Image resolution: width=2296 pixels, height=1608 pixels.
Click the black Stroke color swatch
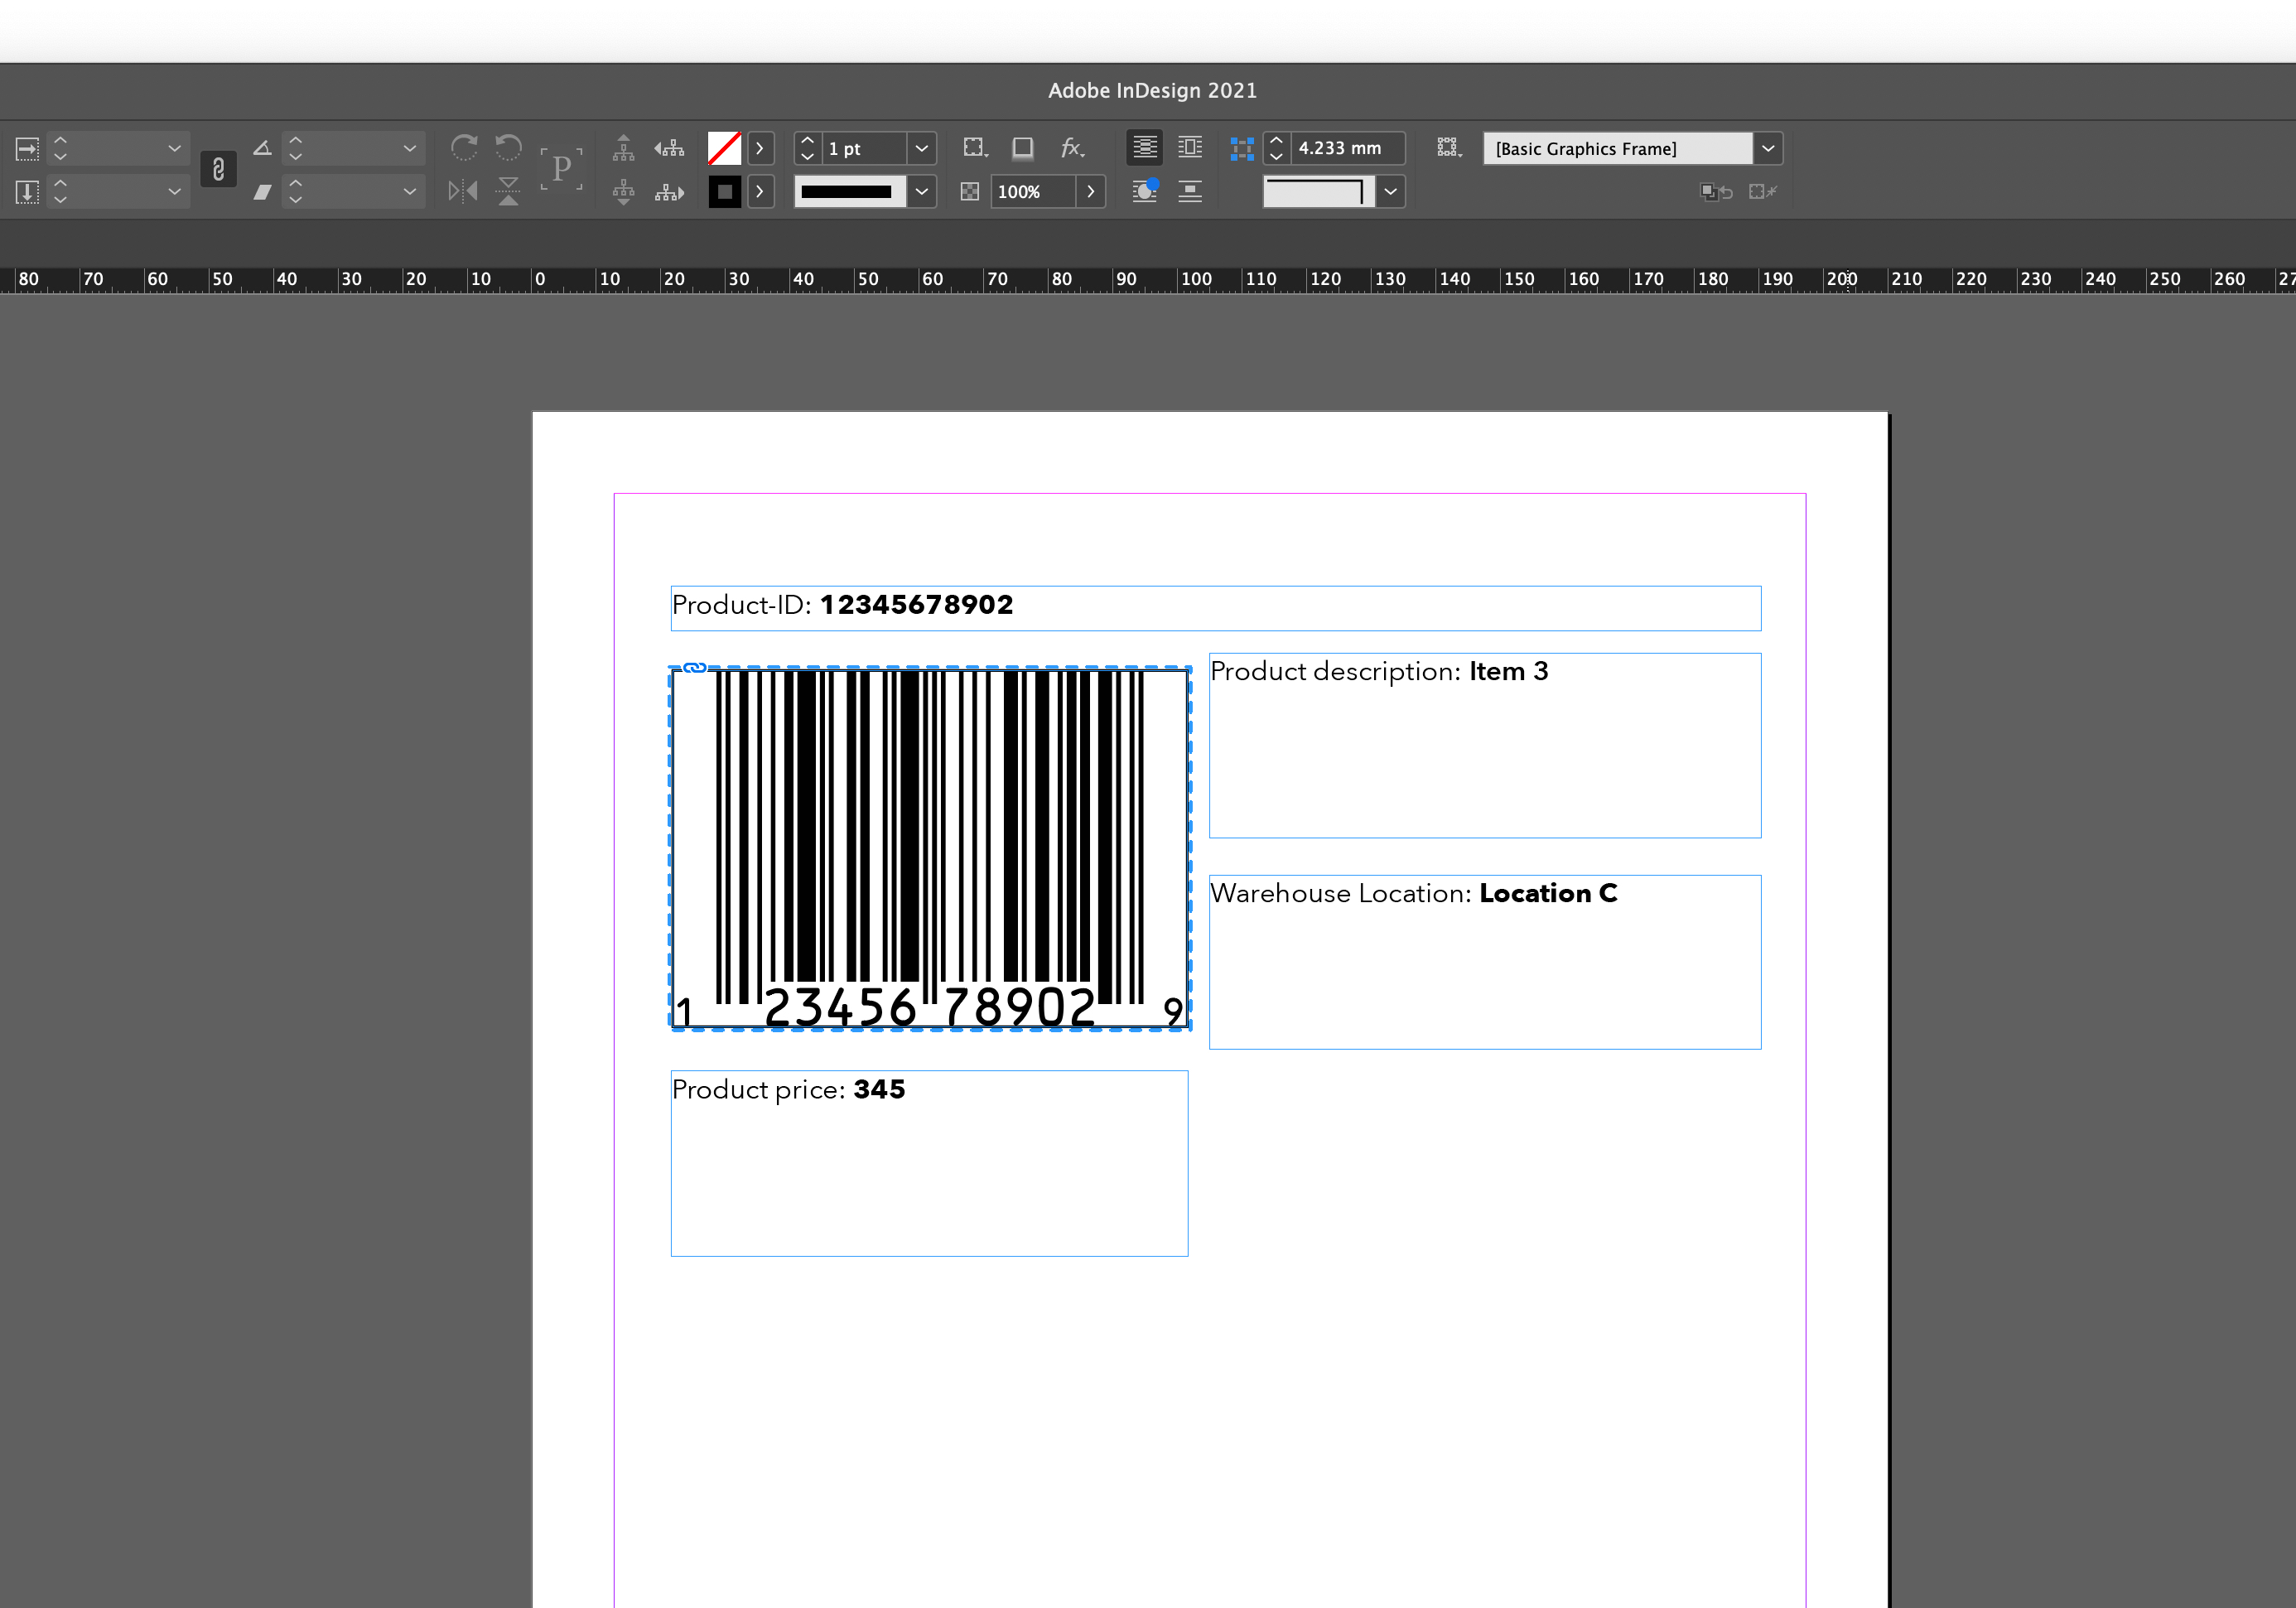pyautogui.click(x=724, y=192)
